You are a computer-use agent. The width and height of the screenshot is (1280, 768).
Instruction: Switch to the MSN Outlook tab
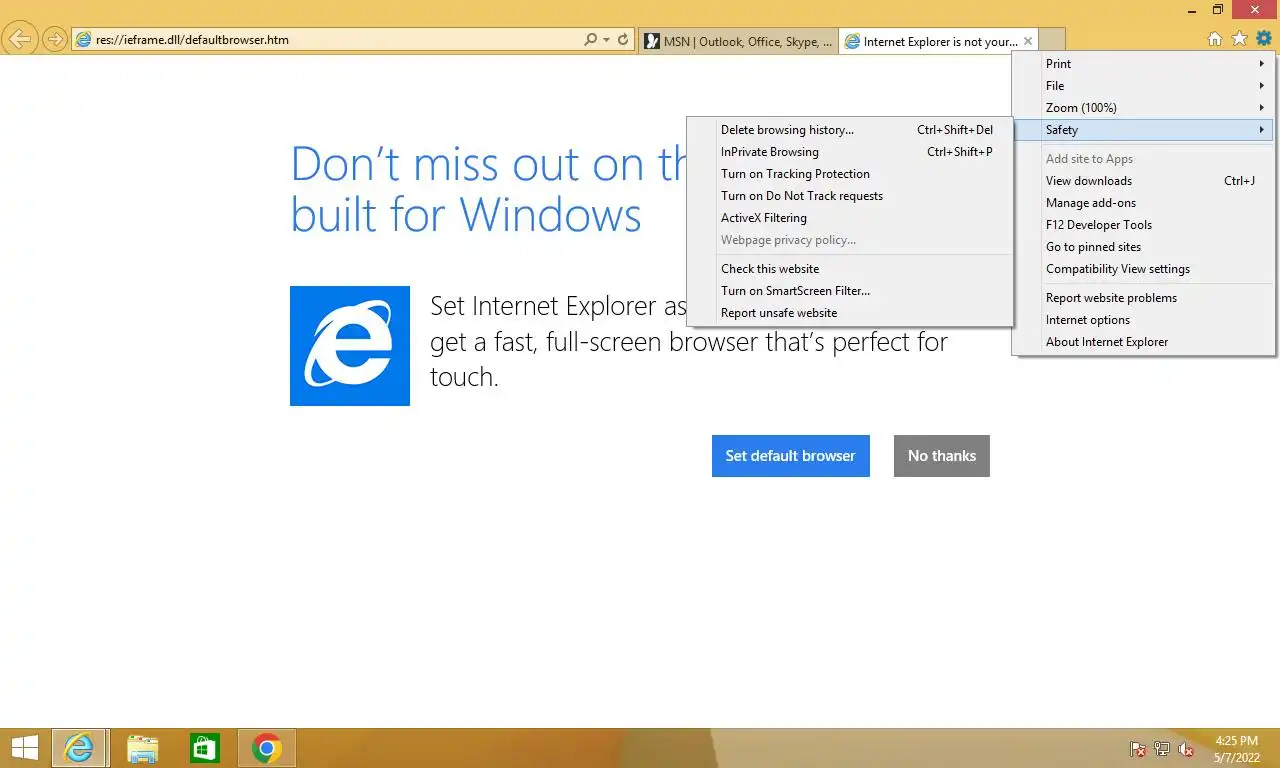(738, 41)
